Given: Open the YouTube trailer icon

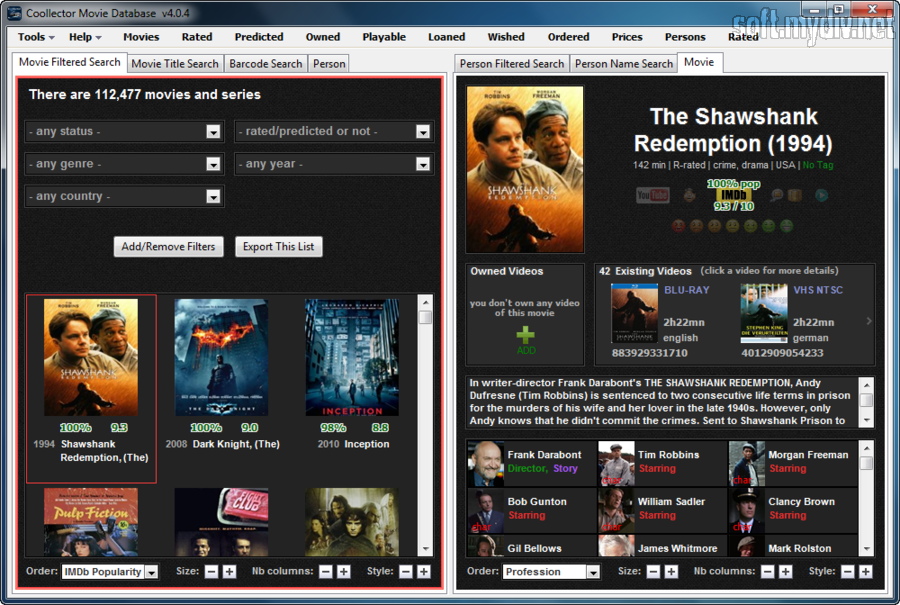Looking at the screenshot, I should click(x=652, y=196).
